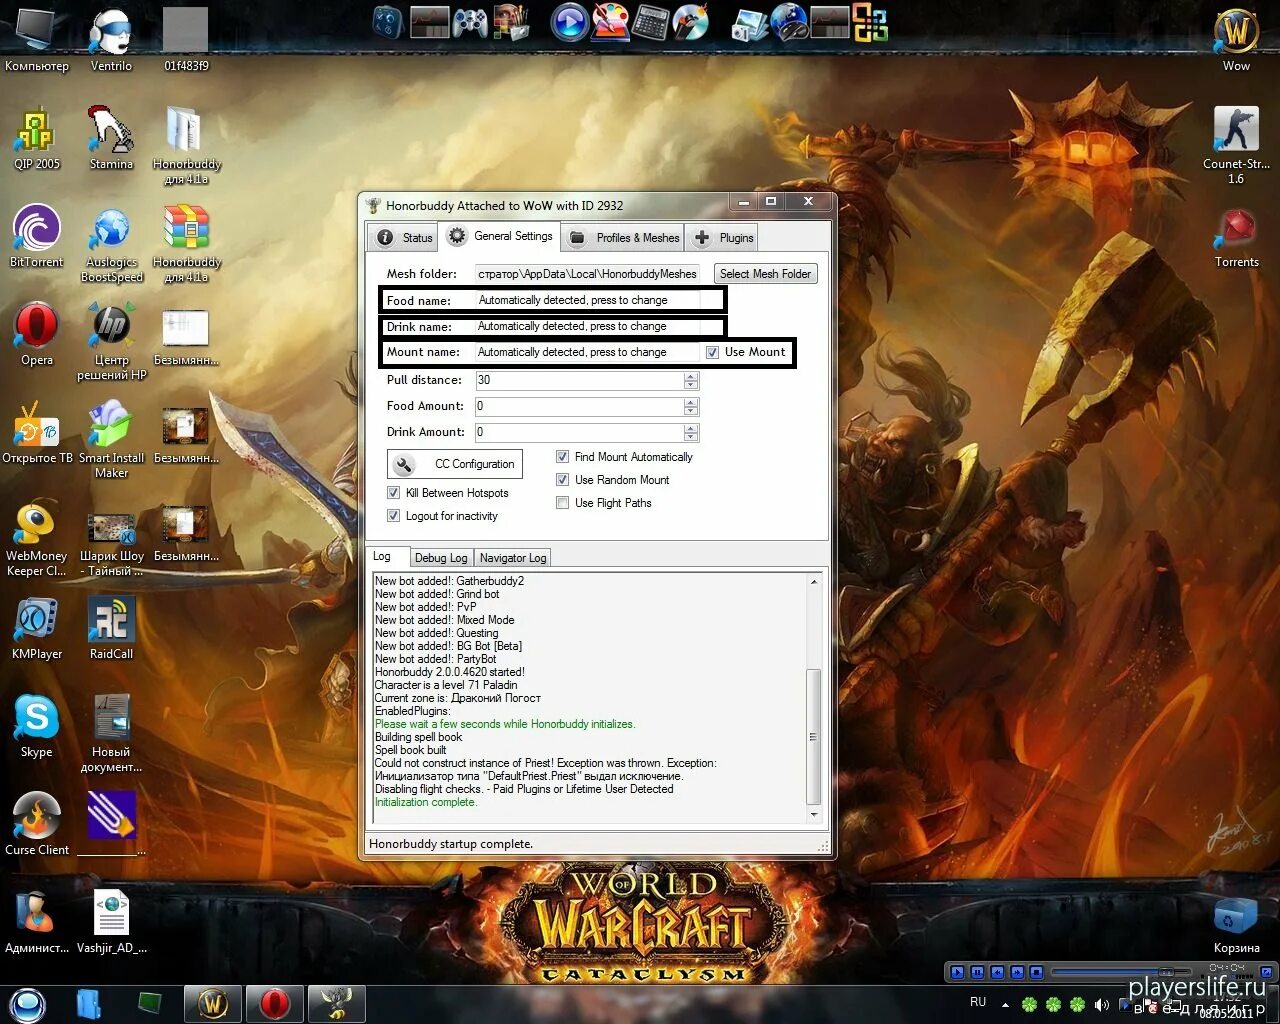
Task: Click Pause in the mini media player
Action: (977, 972)
